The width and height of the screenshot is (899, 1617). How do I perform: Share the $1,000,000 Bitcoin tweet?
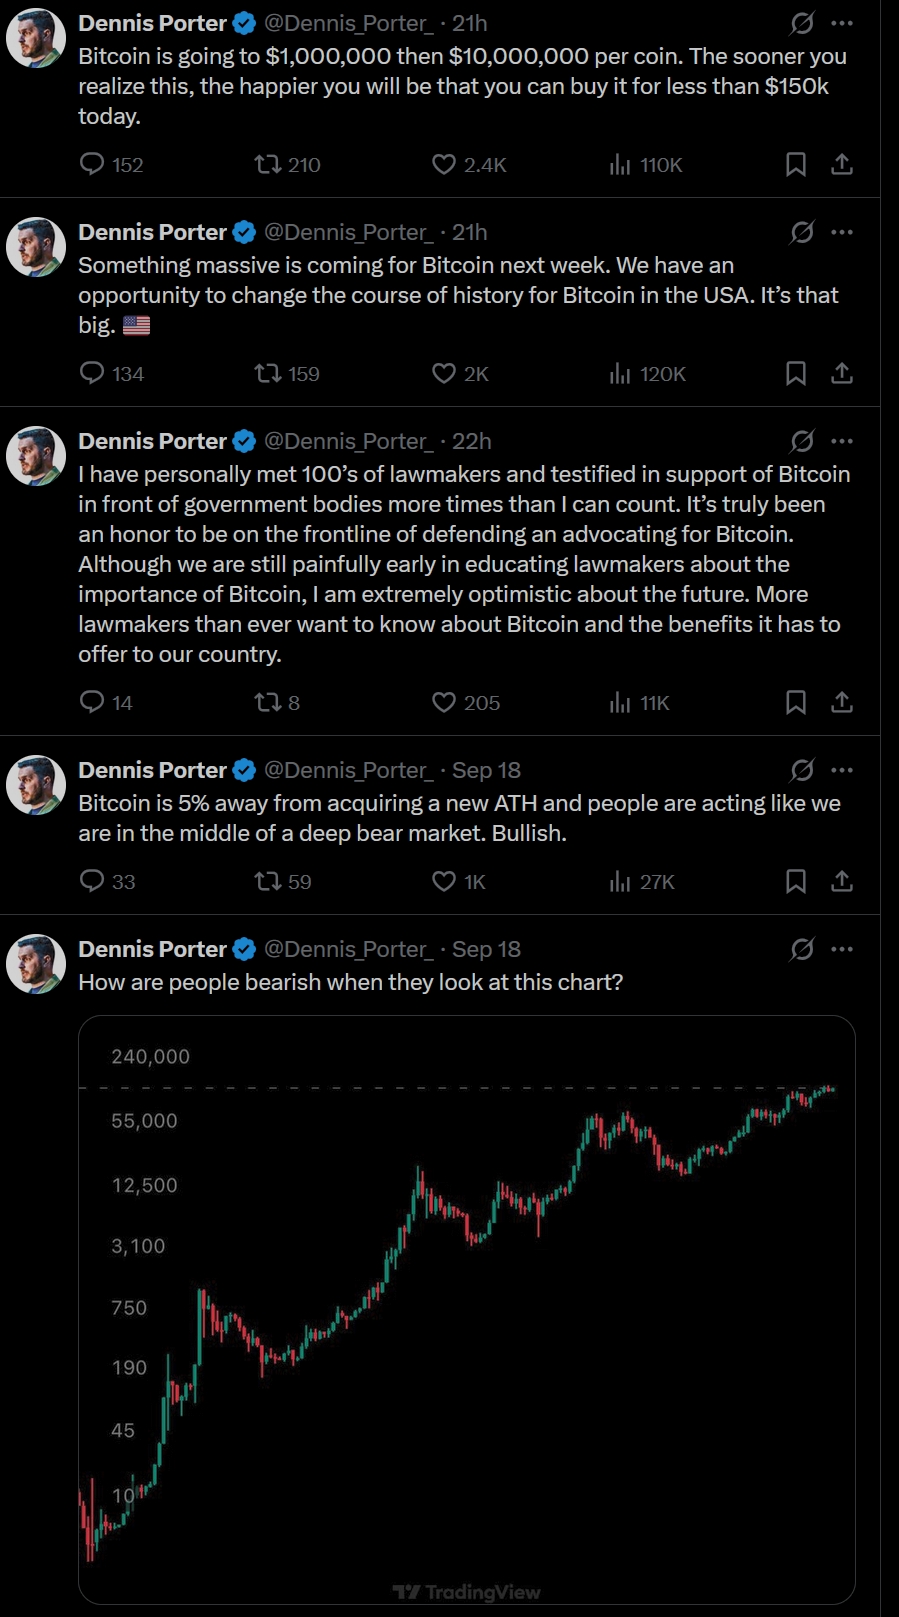(x=842, y=164)
